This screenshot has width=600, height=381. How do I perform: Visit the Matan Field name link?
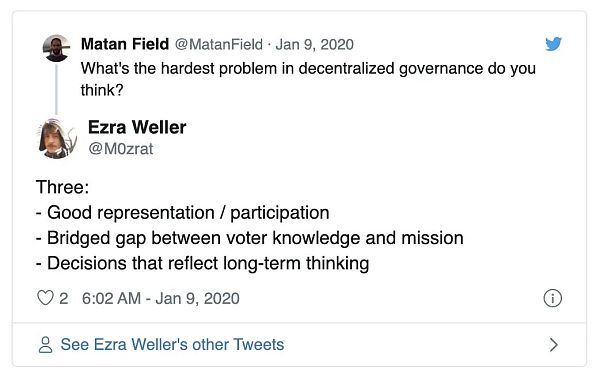(125, 44)
